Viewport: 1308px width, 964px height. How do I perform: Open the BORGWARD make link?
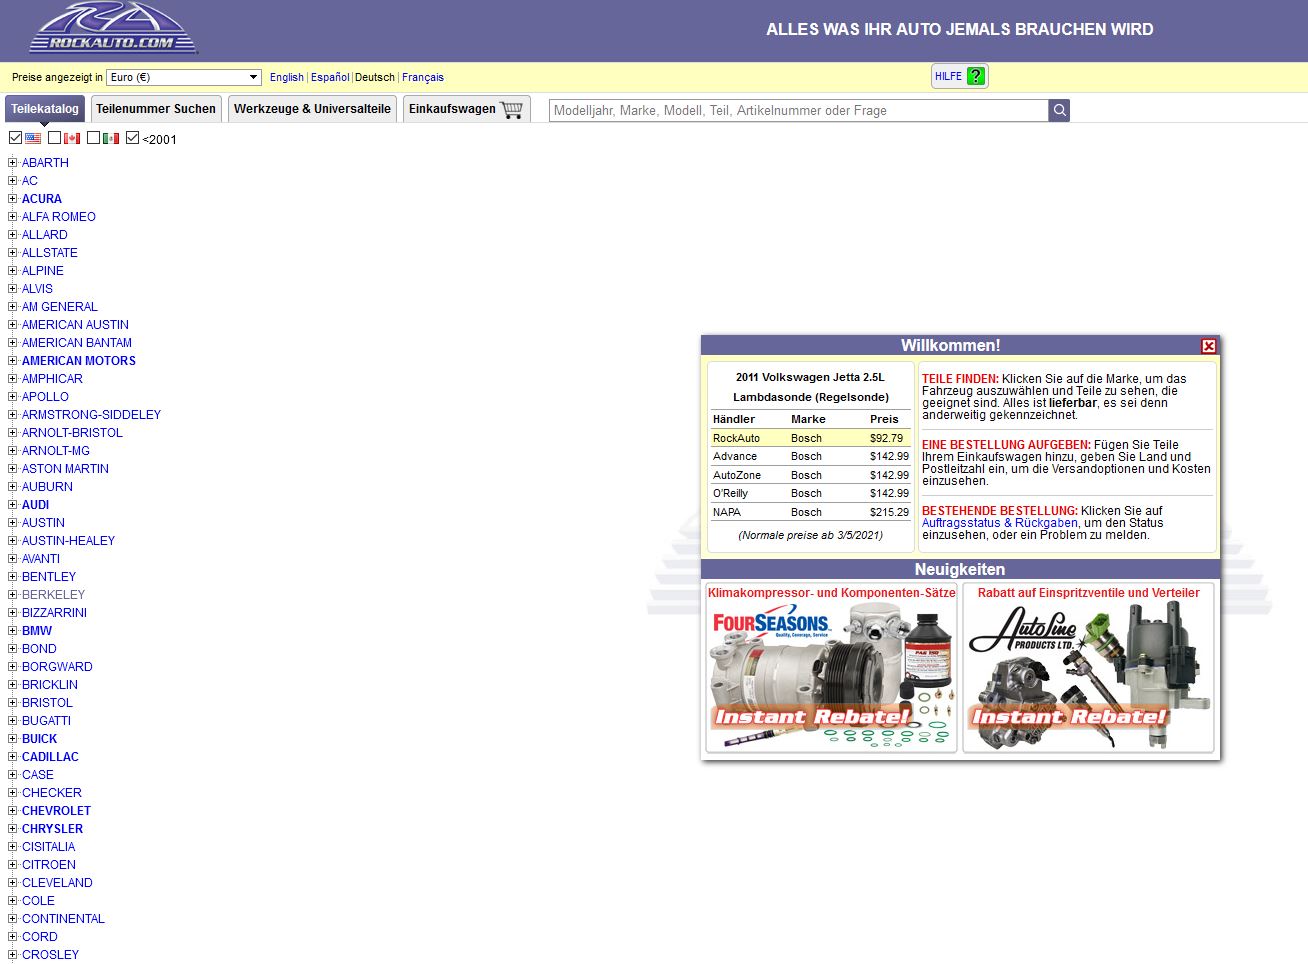point(57,667)
